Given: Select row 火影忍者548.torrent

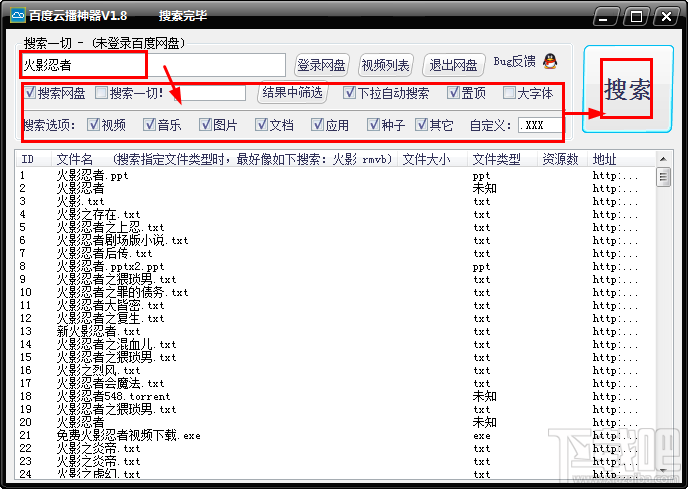Looking at the screenshot, I should coord(336,396).
